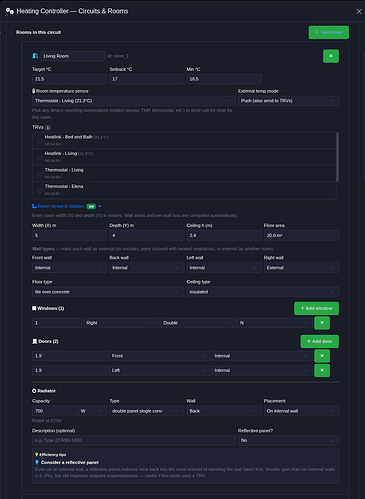Edit the Front door area field
Image resolution: width=365 pixels, height=499 pixels.
pyautogui.click(x=70, y=356)
